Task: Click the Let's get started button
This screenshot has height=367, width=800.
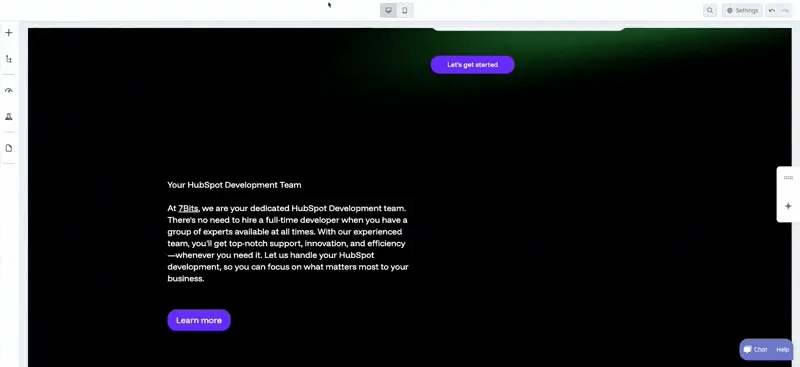Action: point(472,65)
